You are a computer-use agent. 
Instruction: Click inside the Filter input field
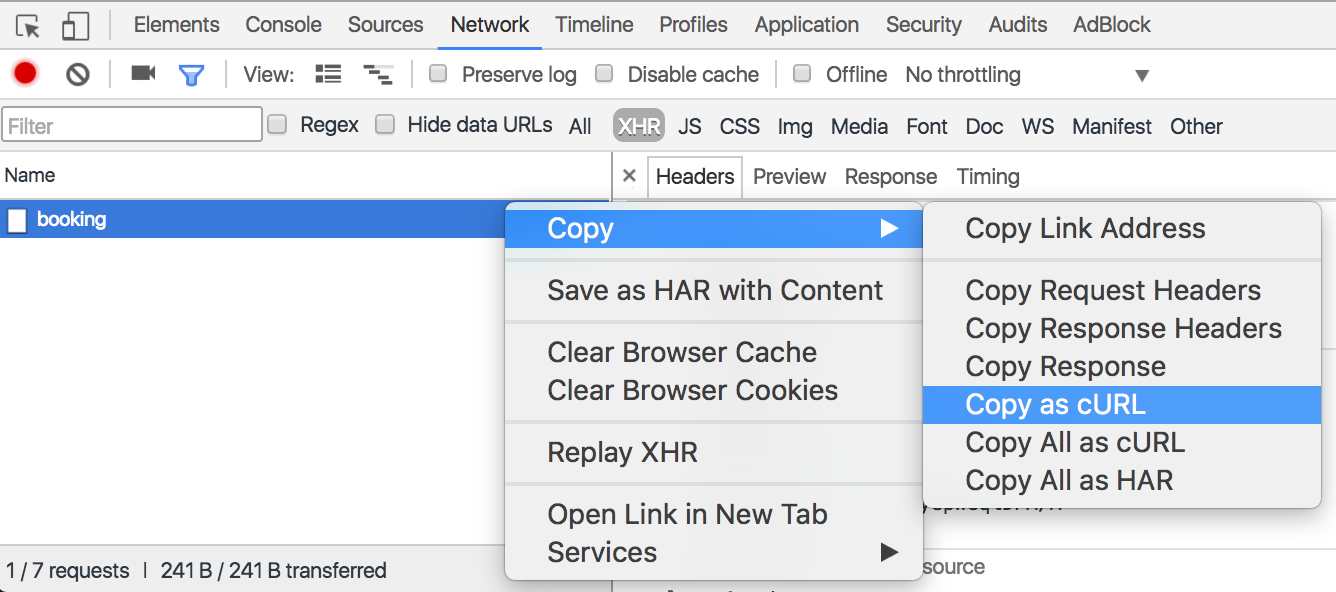point(130,124)
